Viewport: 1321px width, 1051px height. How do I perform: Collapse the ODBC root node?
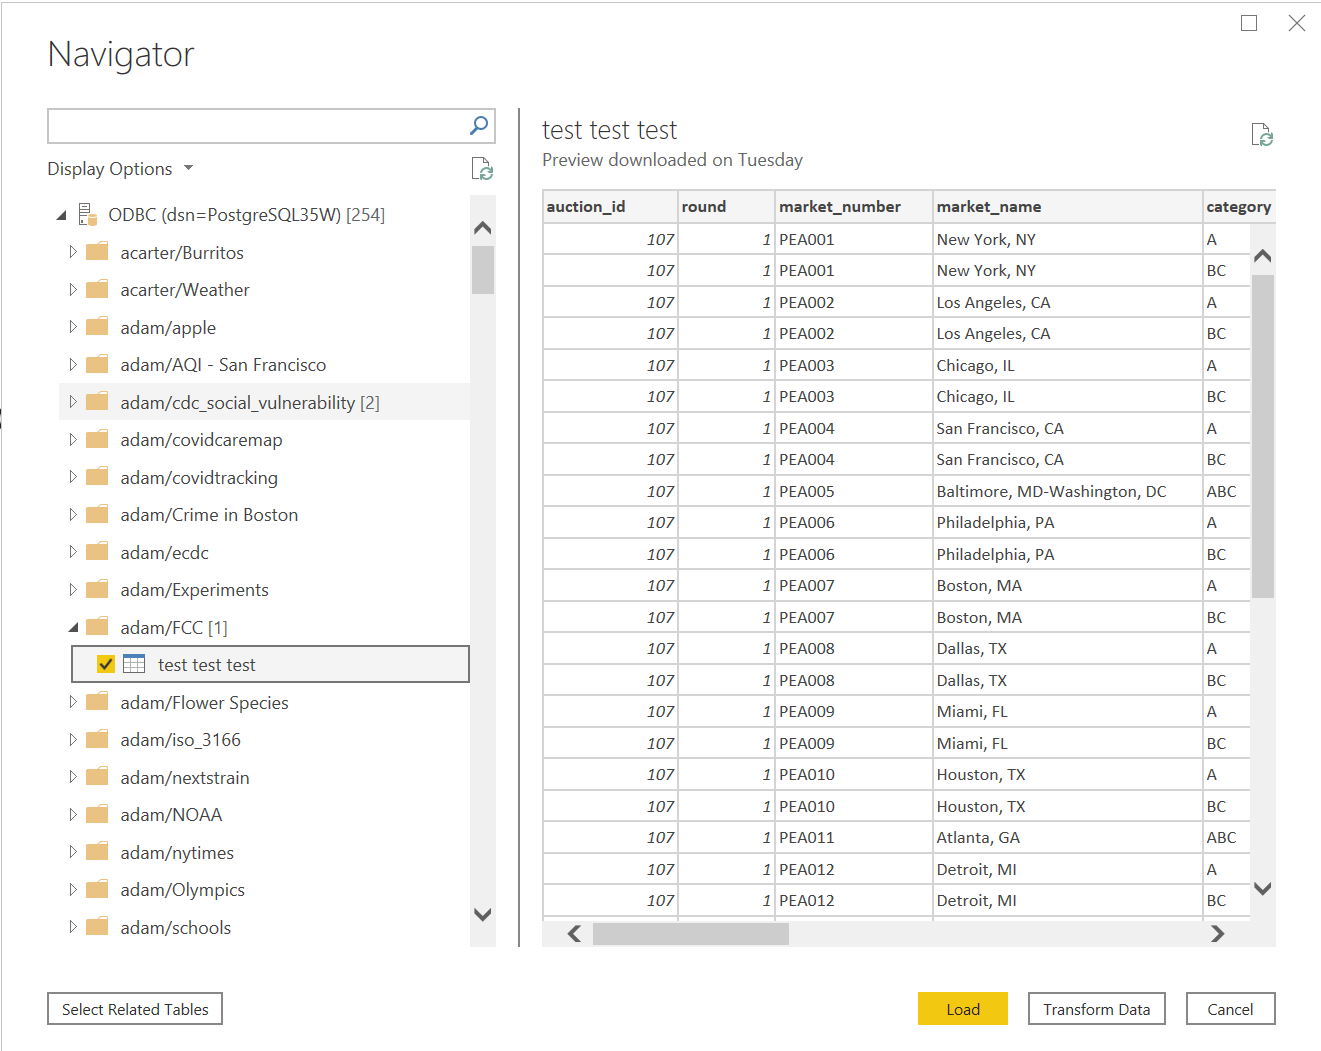(x=61, y=215)
